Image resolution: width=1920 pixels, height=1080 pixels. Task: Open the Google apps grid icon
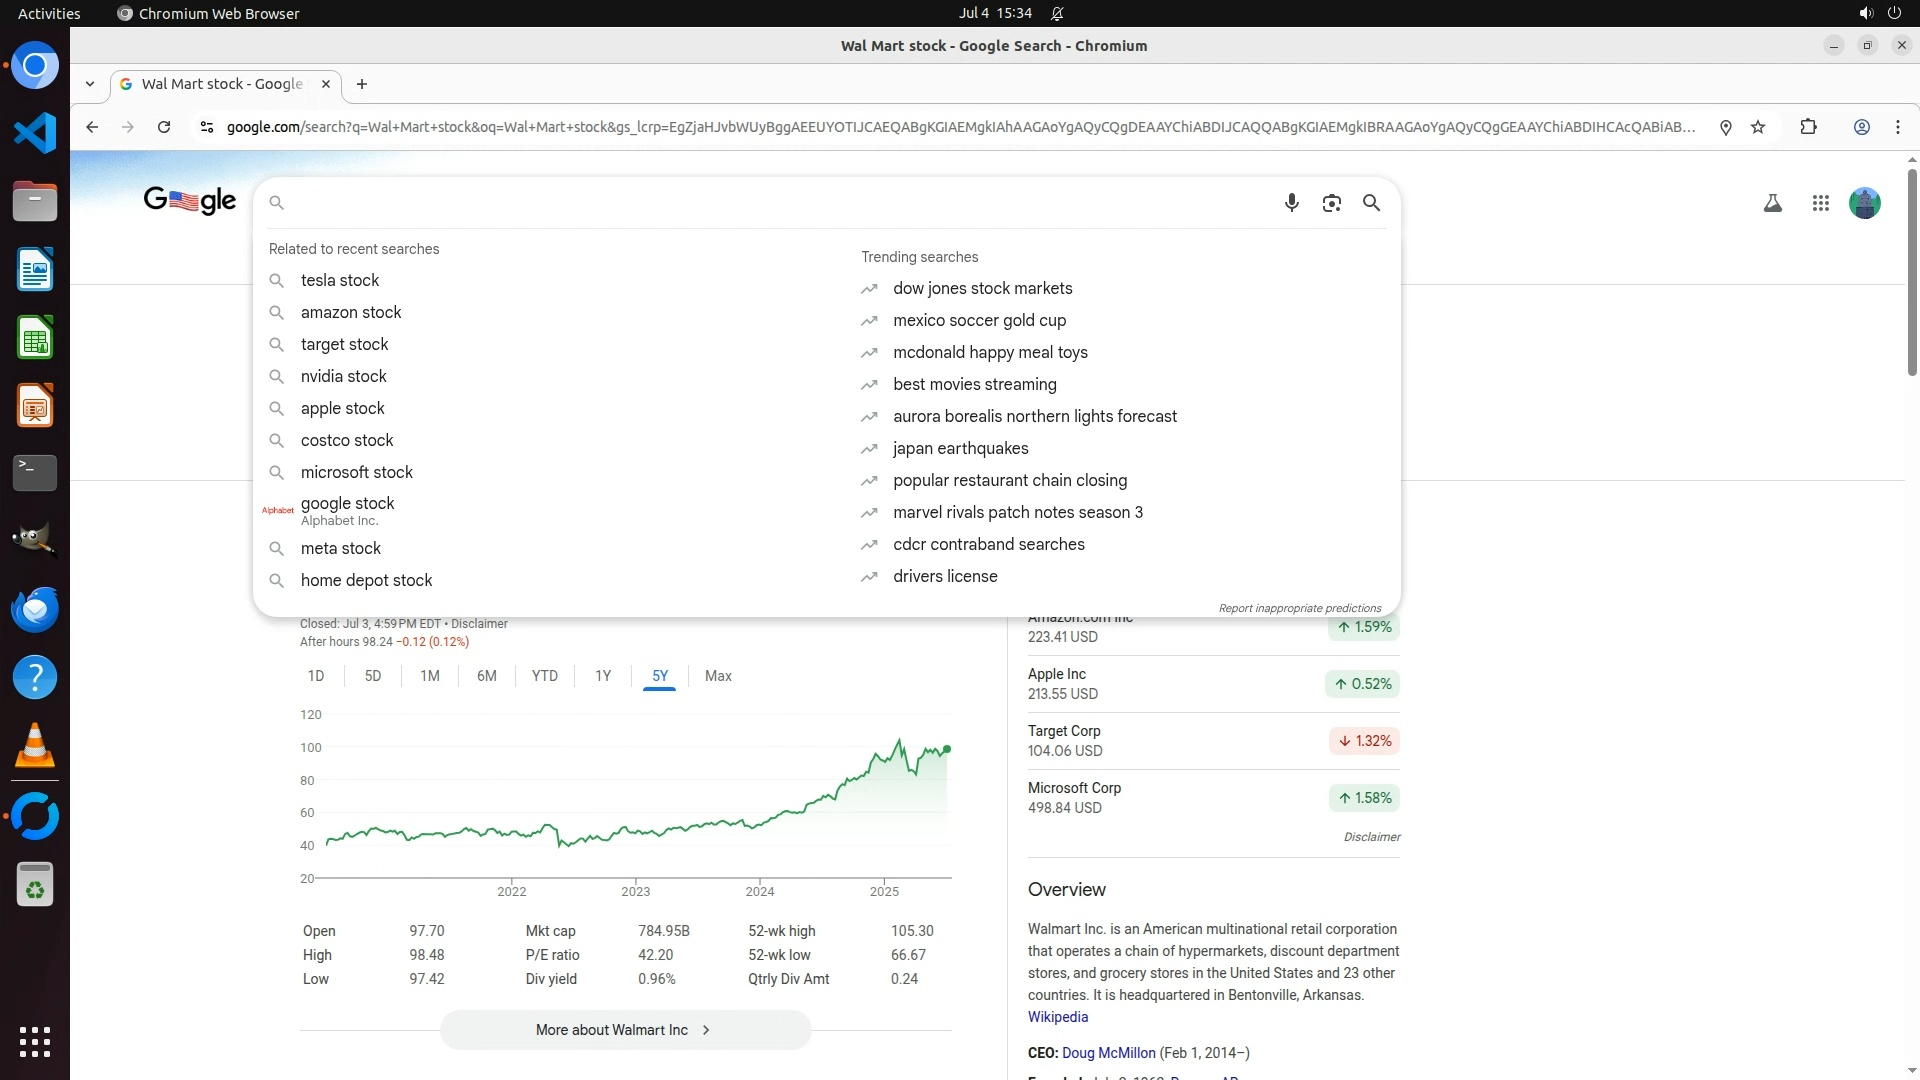click(x=1820, y=203)
